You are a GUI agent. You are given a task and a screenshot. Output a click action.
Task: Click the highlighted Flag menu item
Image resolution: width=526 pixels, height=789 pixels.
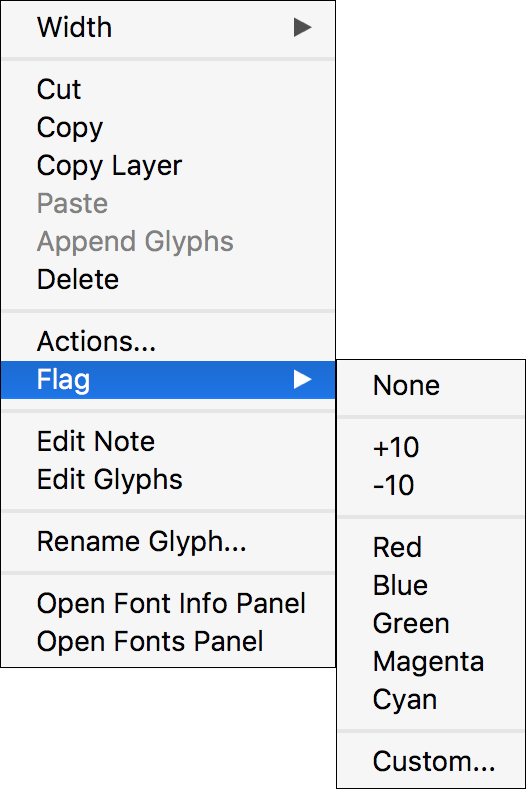click(x=168, y=379)
